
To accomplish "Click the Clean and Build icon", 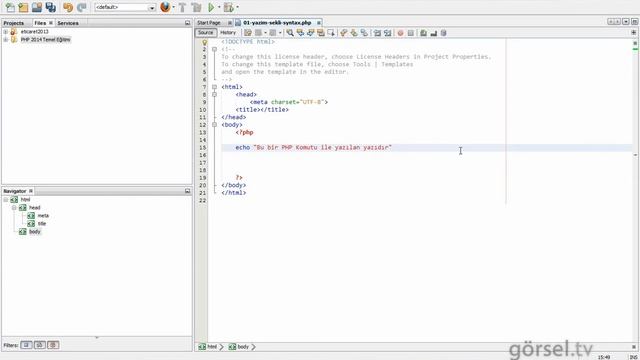I will [196, 7].
